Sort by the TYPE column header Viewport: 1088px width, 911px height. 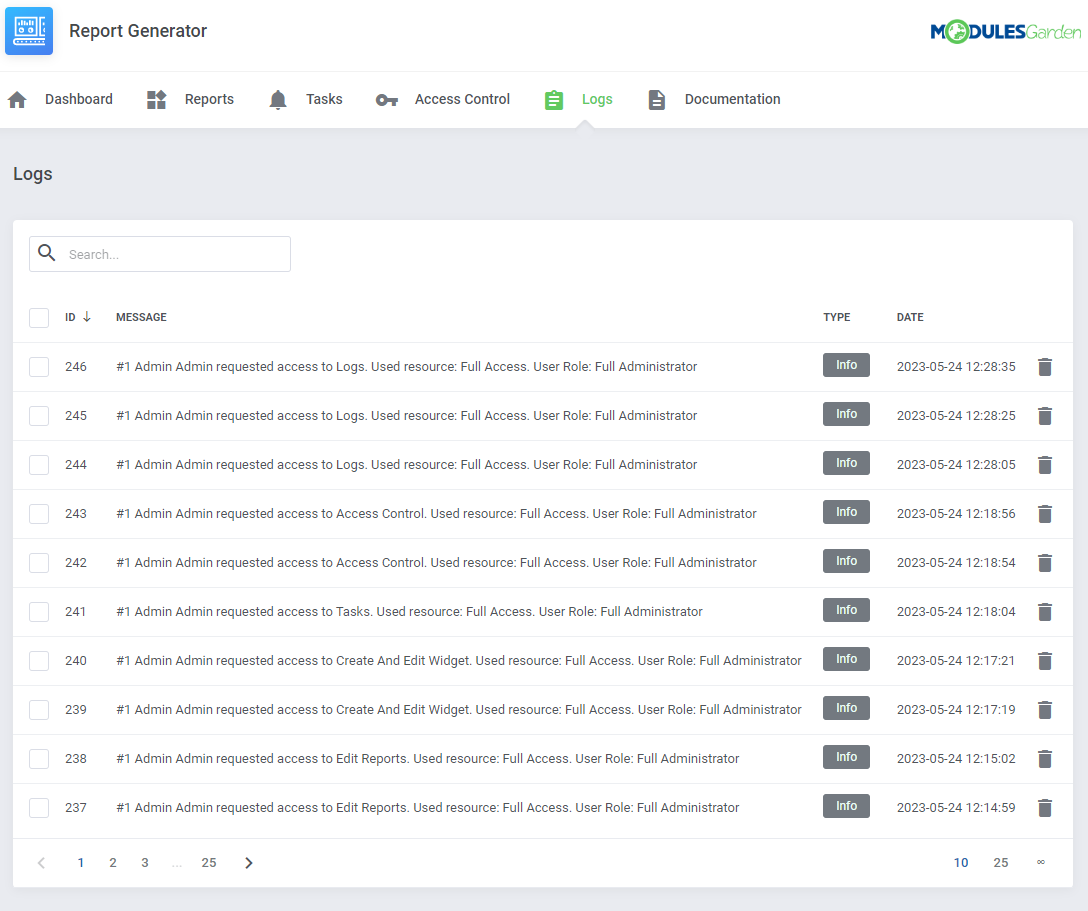tap(837, 317)
